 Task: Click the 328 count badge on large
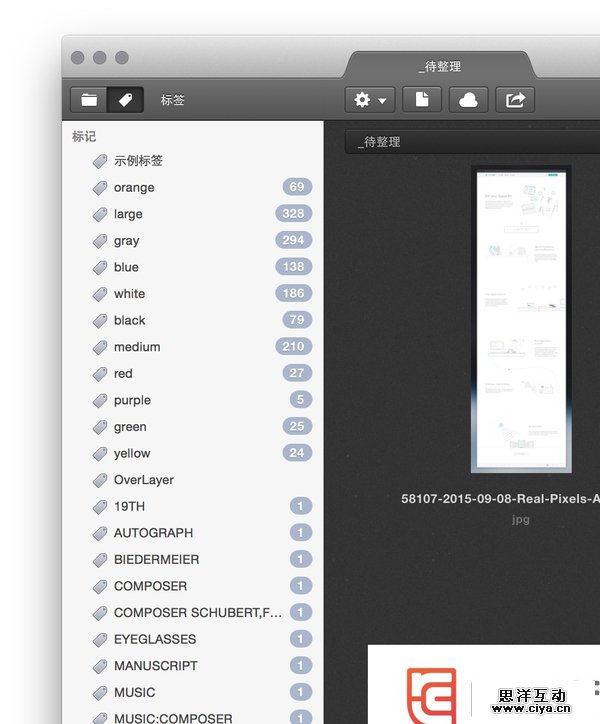pos(294,213)
